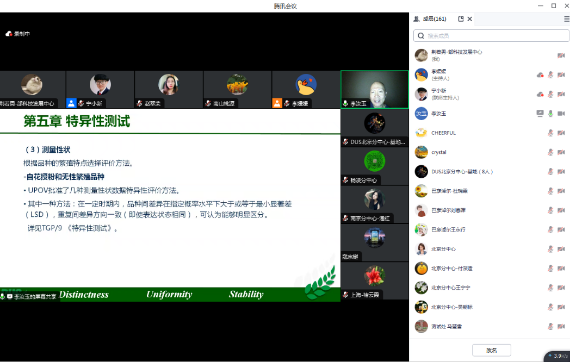Click camera-off icon in the cat-avatar member row

561,55
